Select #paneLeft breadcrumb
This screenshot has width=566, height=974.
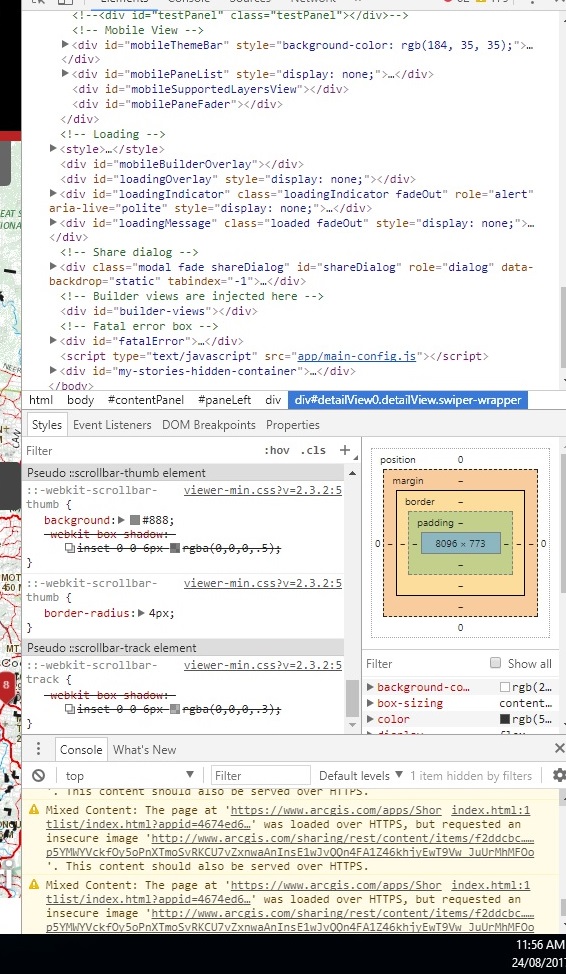224,400
